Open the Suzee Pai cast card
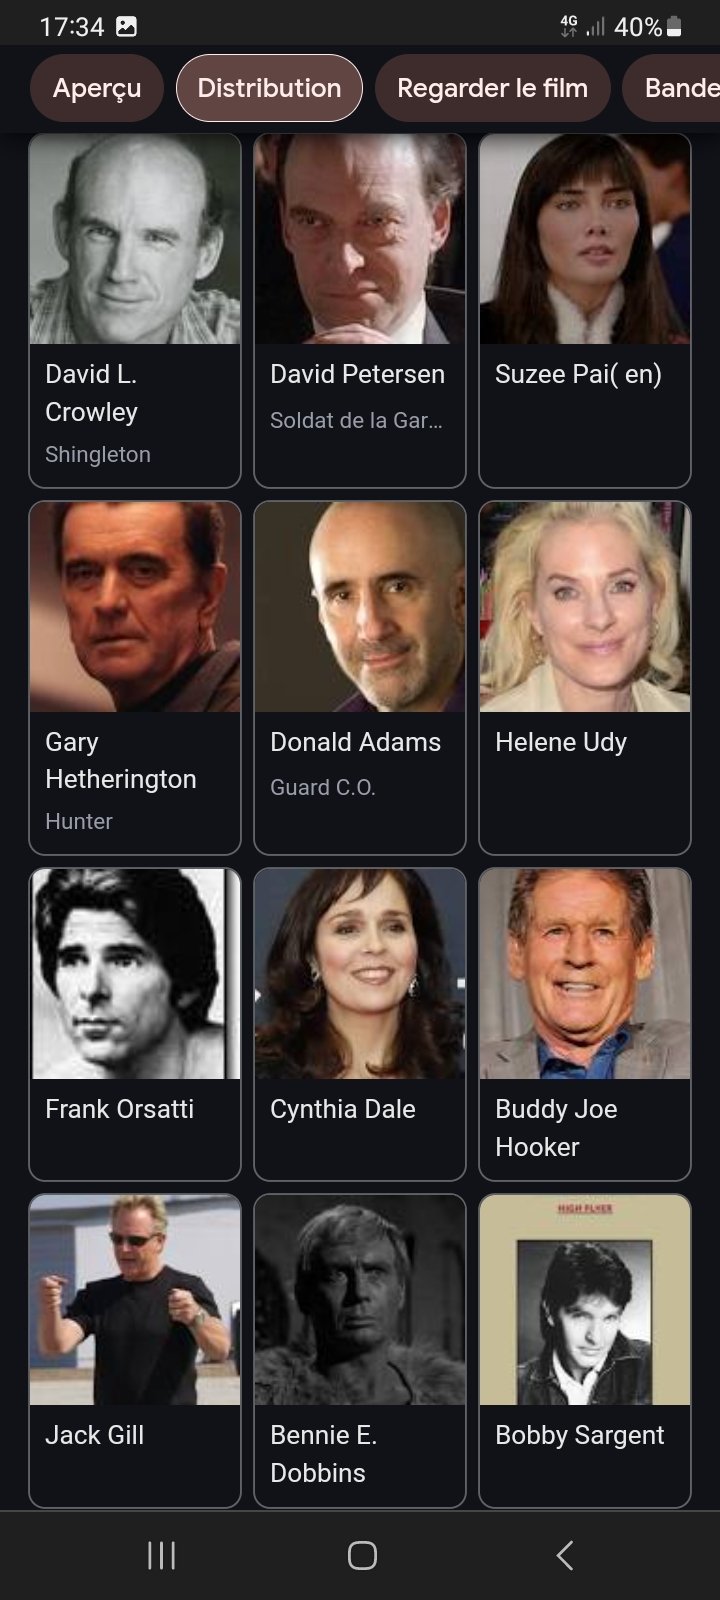Image resolution: width=720 pixels, height=1600 pixels. tap(585, 310)
